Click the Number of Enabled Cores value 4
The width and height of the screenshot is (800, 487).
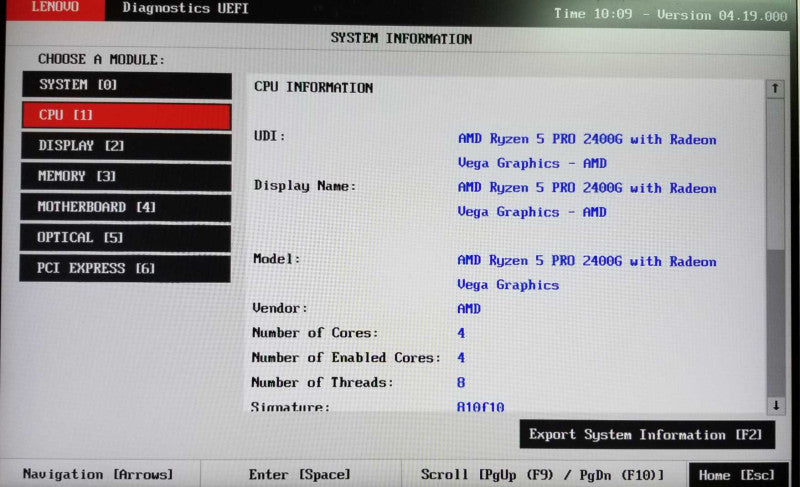(x=461, y=357)
